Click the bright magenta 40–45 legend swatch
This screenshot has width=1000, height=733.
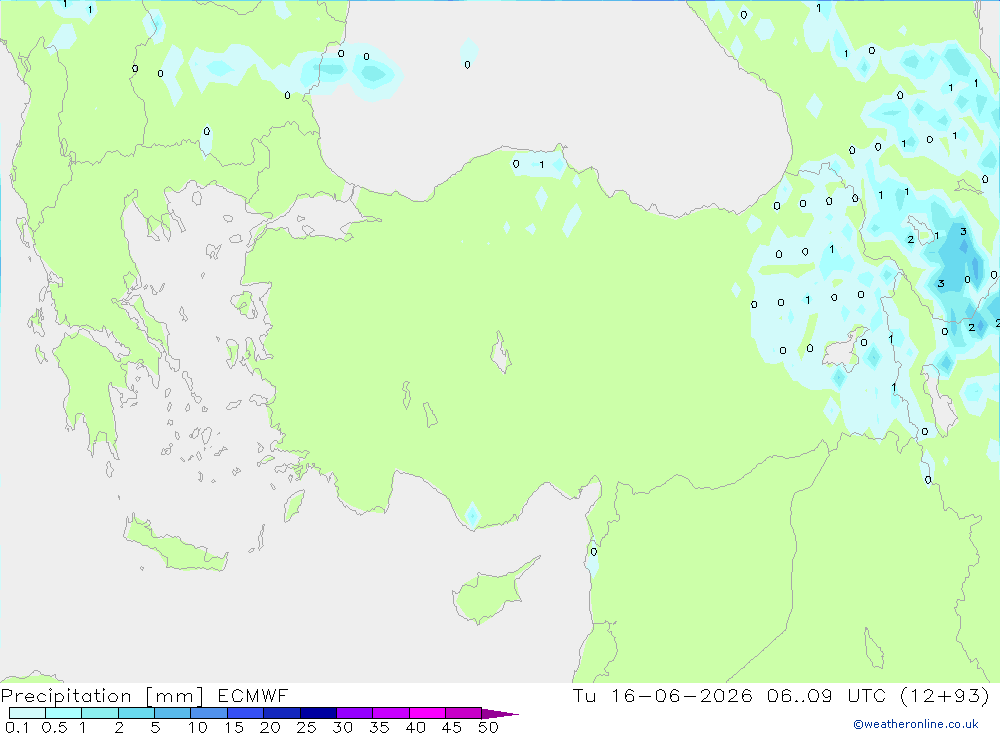coord(427,713)
